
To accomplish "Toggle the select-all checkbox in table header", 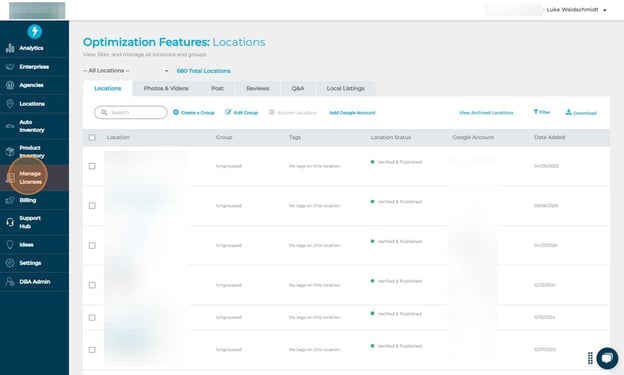I will [92, 137].
